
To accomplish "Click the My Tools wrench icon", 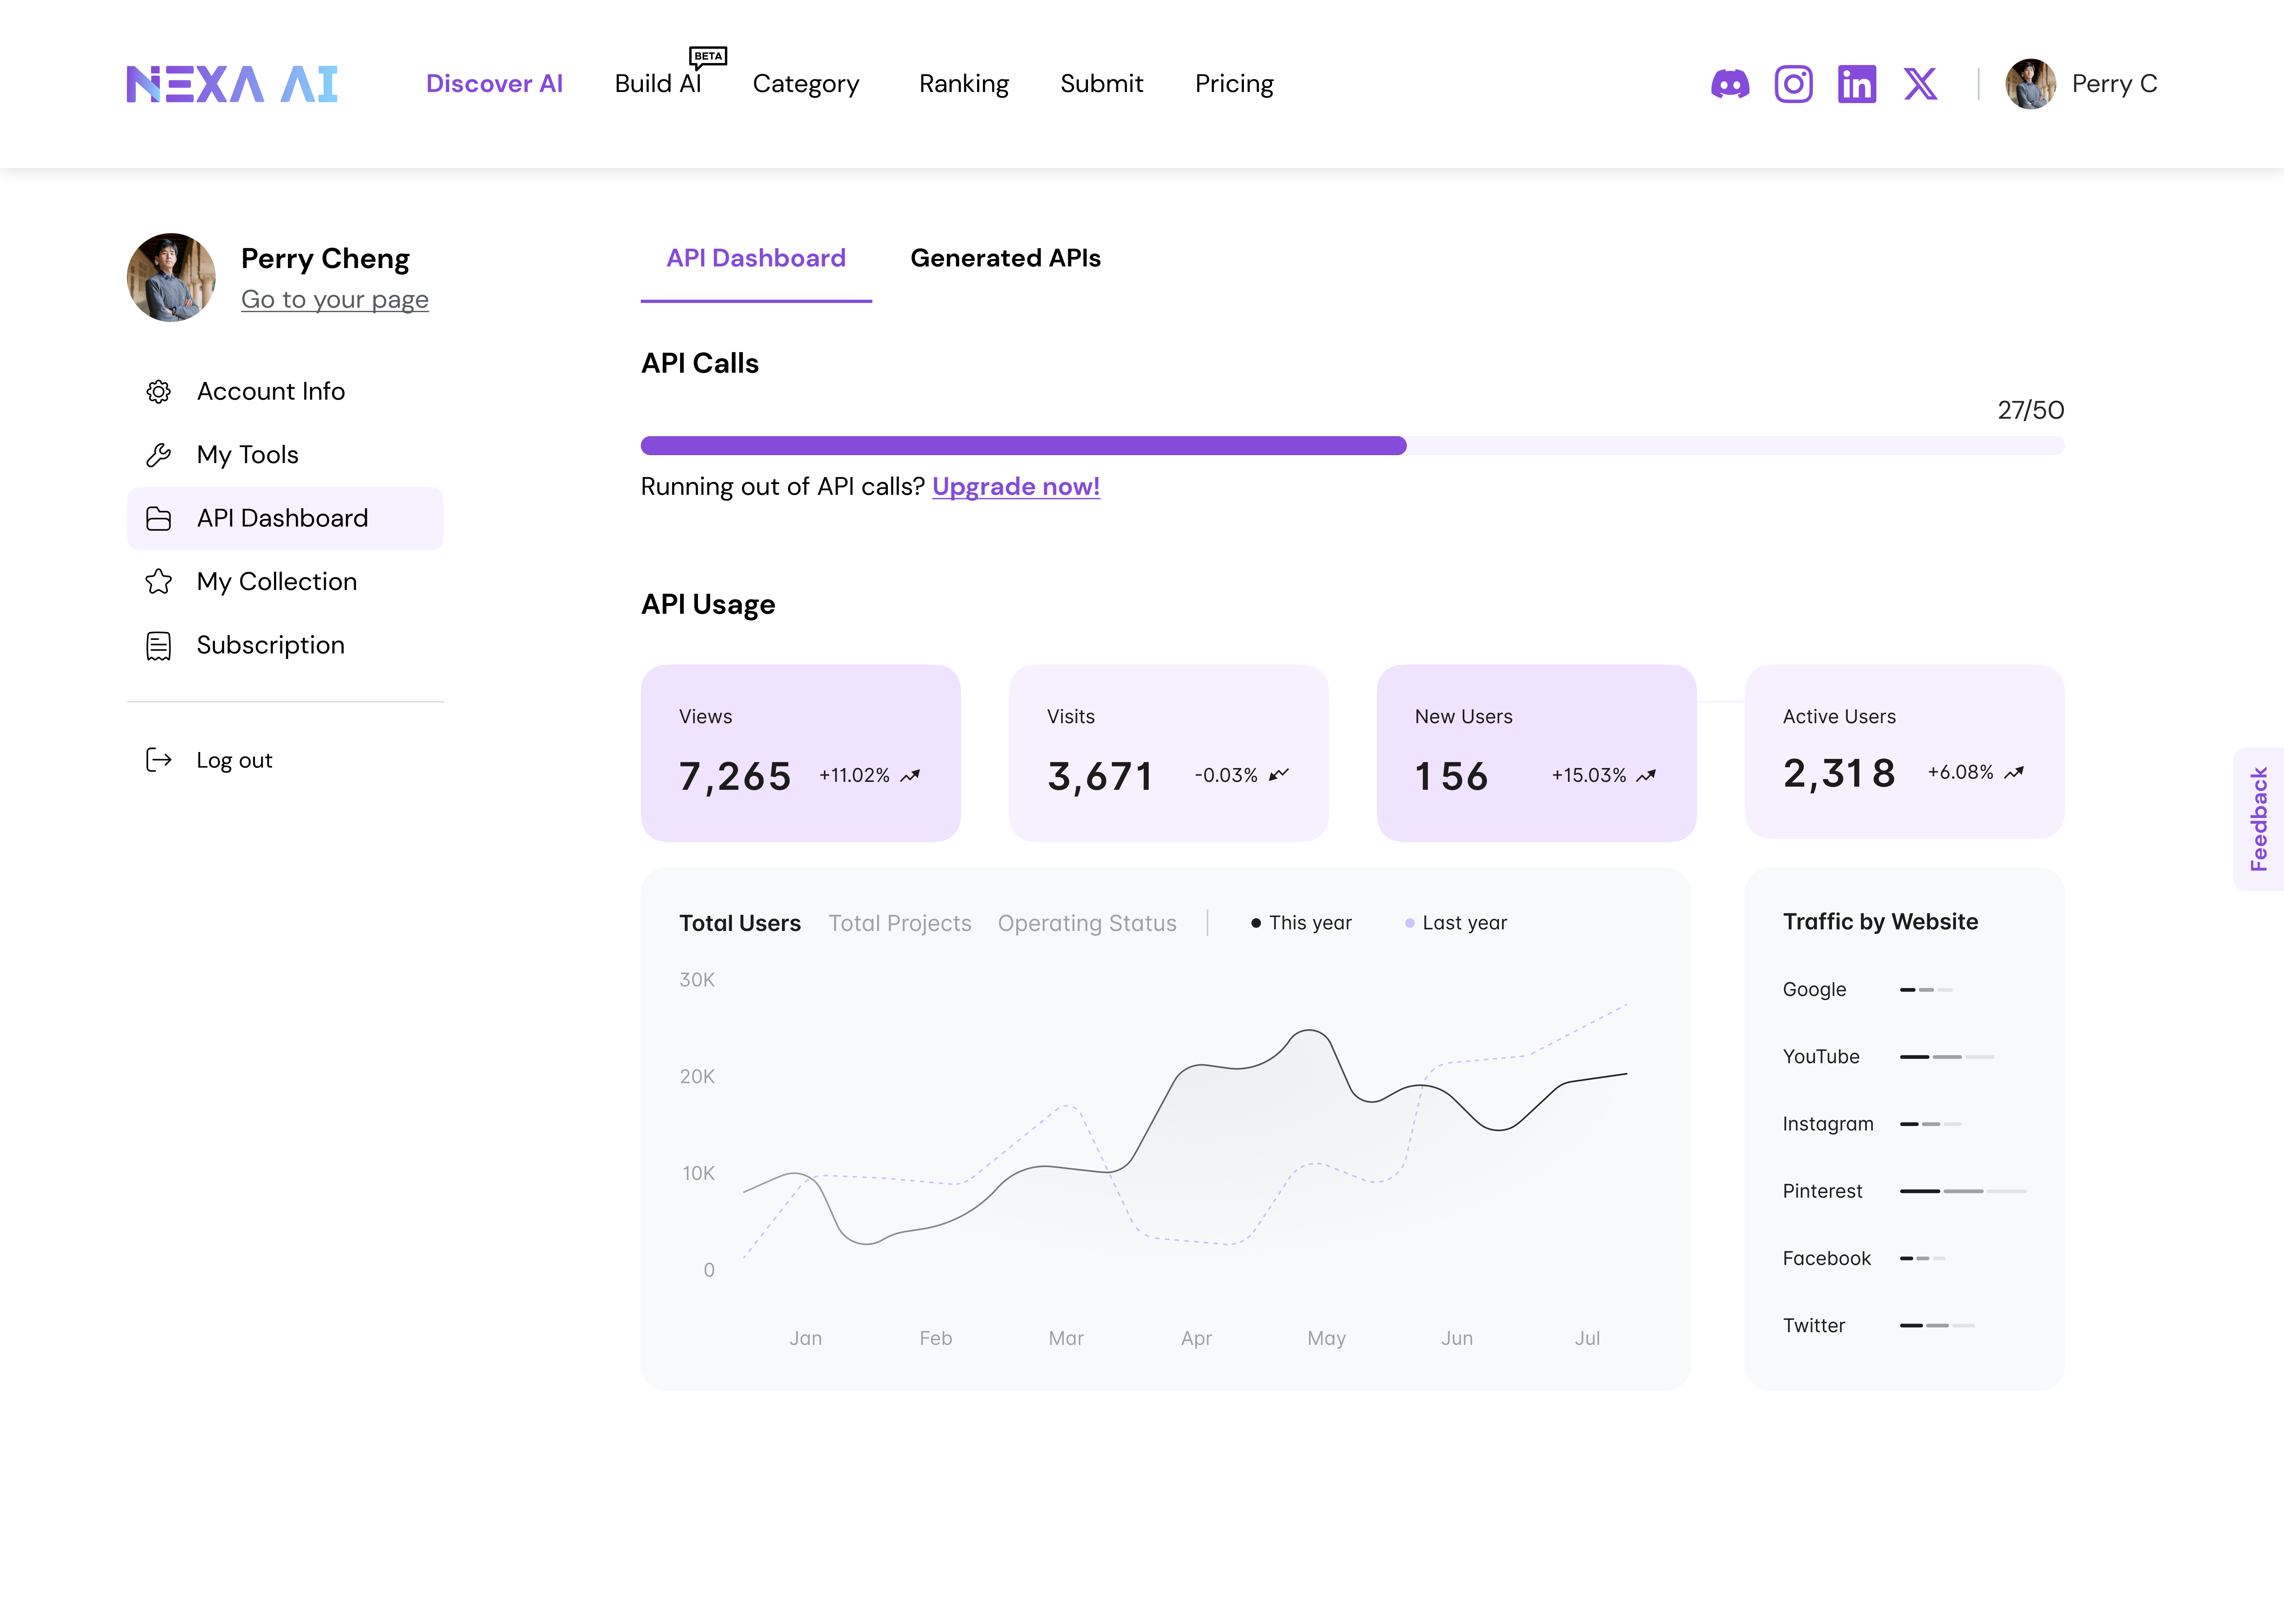I will click(158, 455).
